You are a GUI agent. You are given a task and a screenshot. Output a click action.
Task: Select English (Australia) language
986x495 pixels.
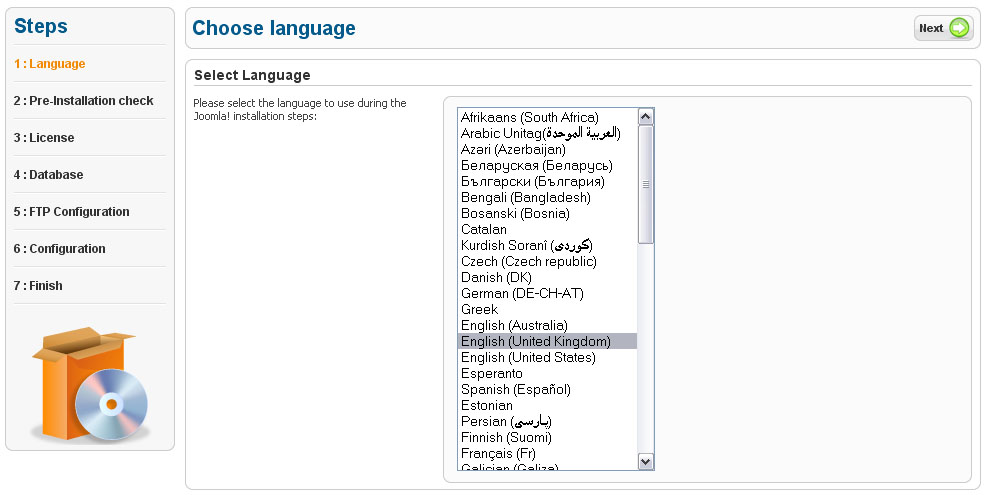coord(514,326)
